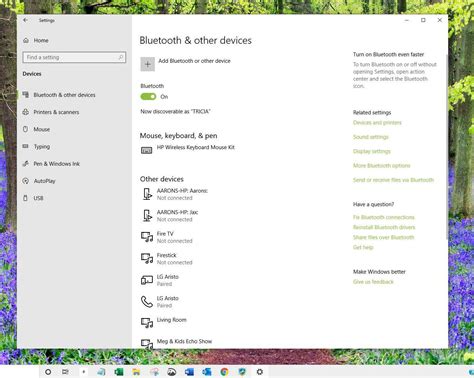Click the LG Aristo computer-phone icon

(147, 280)
